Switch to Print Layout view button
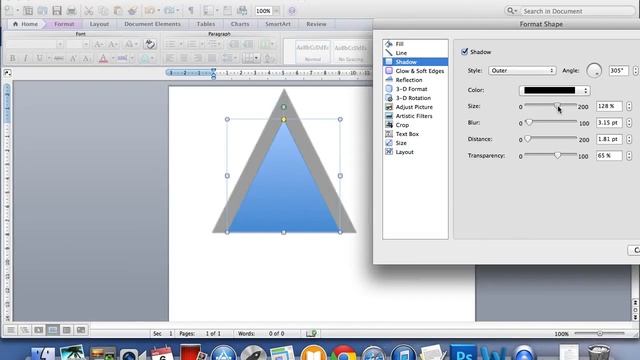This screenshot has width=640, height=360. coord(53,330)
